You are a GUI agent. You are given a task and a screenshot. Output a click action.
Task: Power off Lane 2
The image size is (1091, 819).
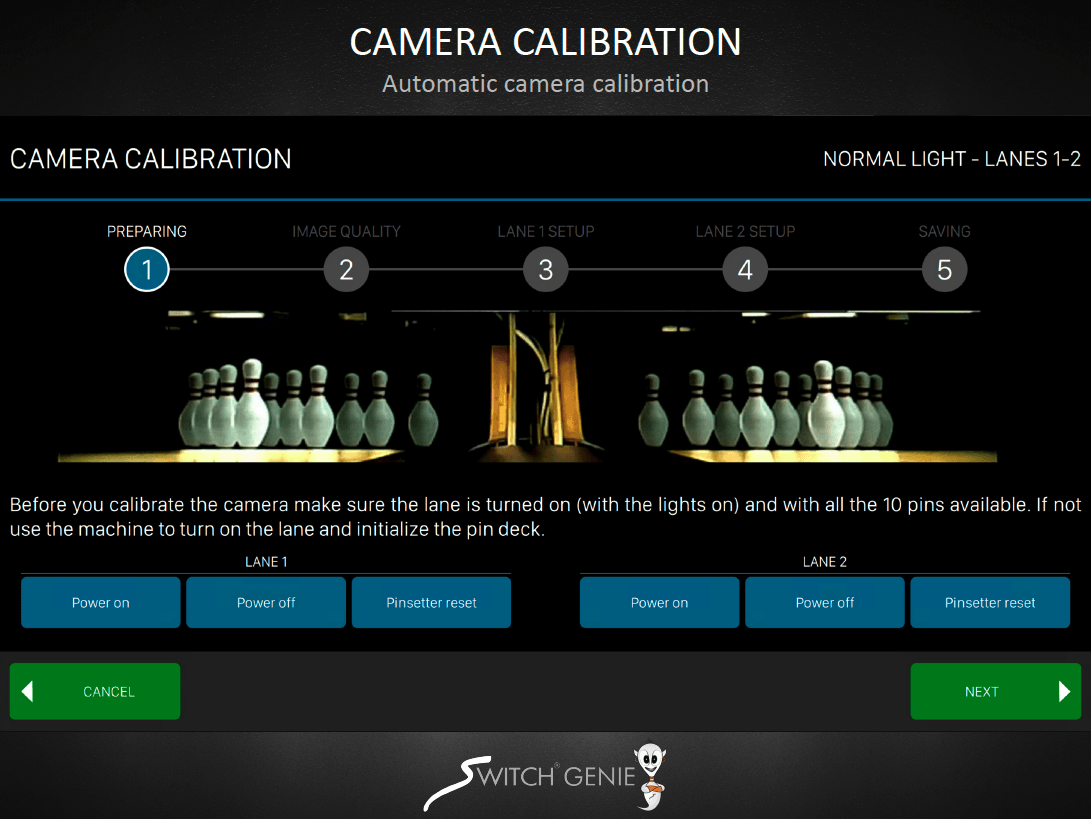pos(825,603)
